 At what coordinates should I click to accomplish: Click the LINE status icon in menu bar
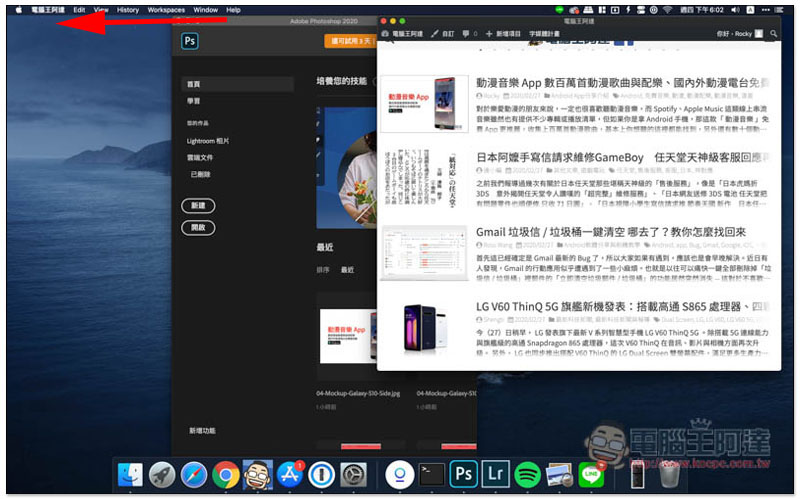pos(560,10)
